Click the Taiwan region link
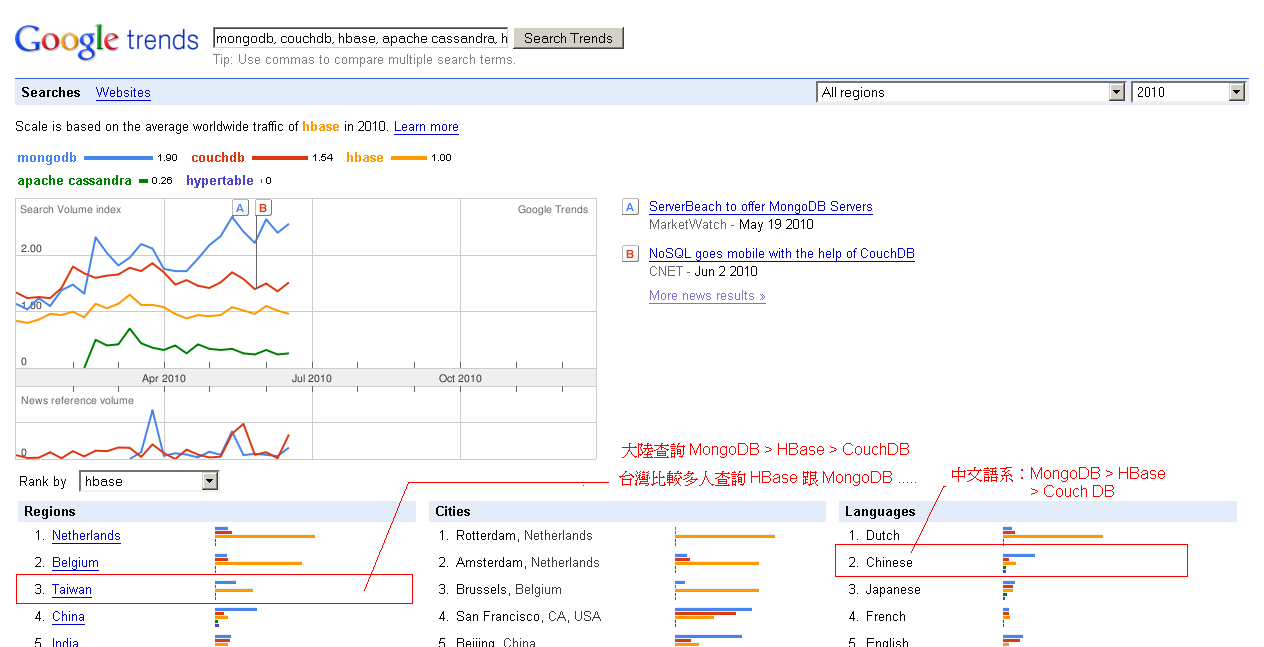The image size is (1264, 647). click(x=72, y=590)
